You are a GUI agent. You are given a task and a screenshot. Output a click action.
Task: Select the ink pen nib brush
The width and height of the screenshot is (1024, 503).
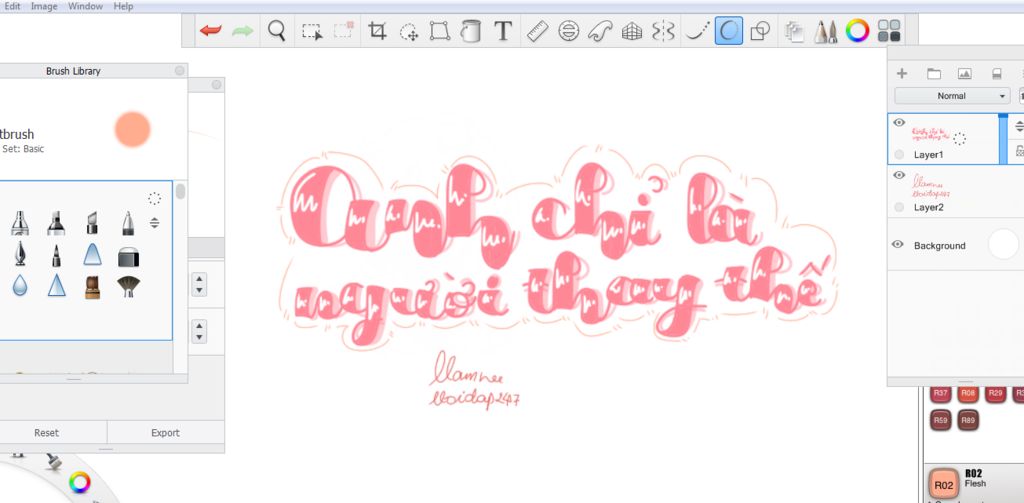click(x=20, y=253)
